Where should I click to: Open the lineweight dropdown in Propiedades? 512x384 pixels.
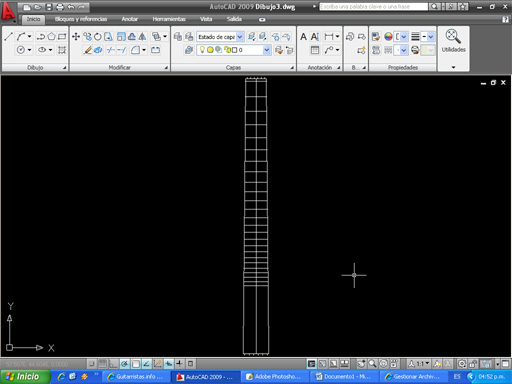click(431, 37)
